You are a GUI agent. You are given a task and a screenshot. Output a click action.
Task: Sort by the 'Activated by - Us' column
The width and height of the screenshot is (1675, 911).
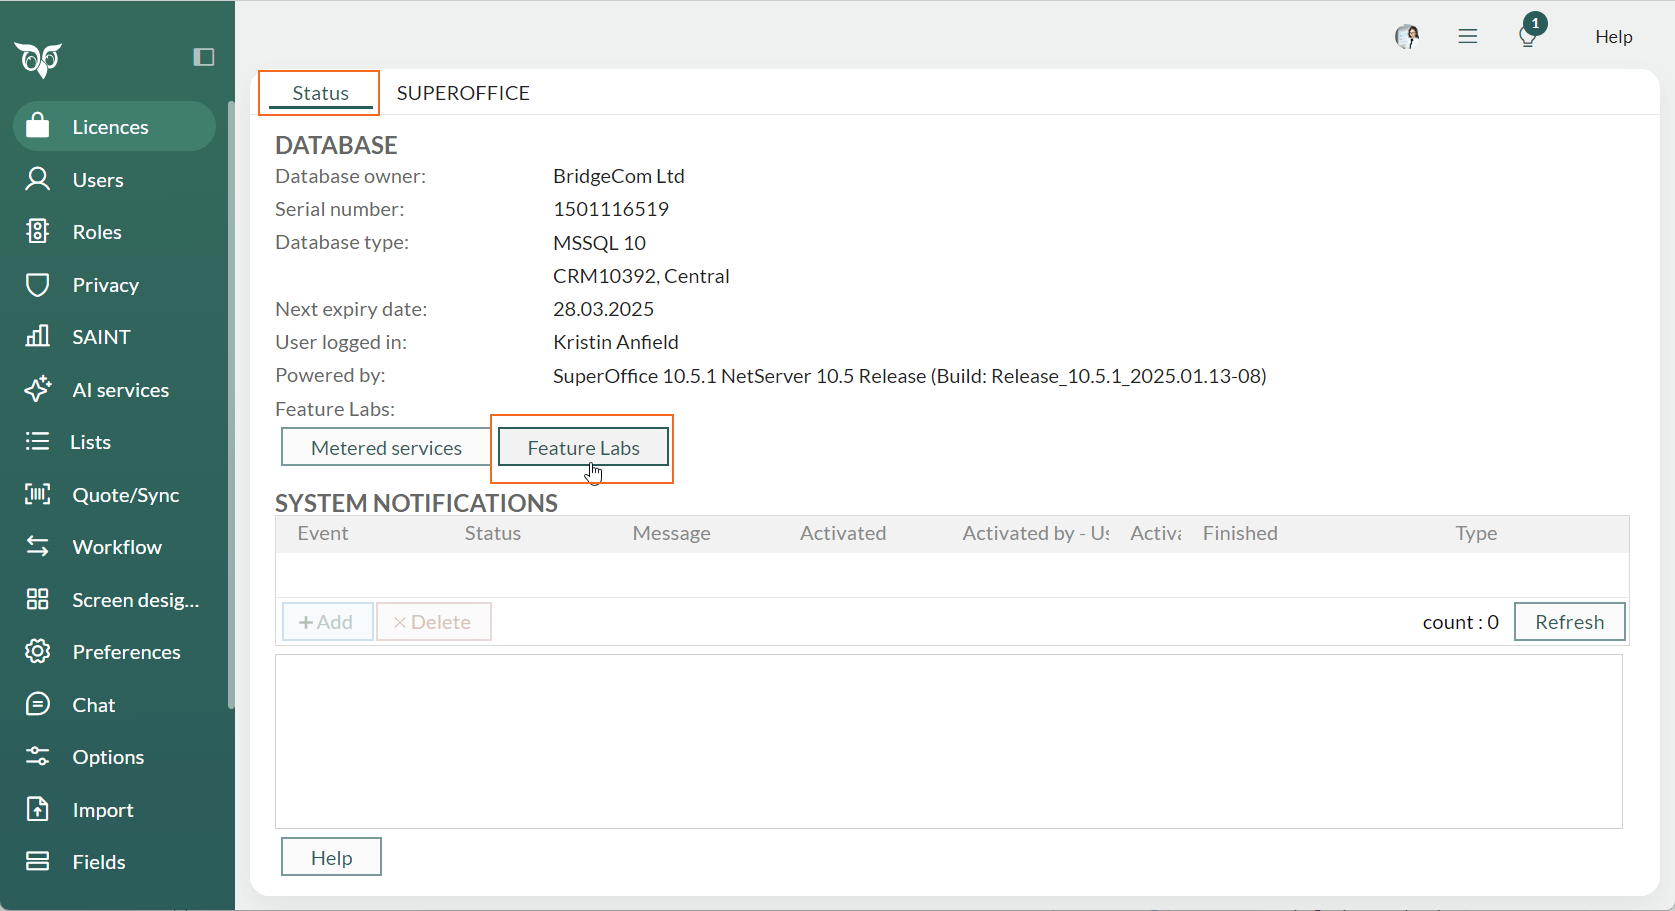tap(1036, 533)
